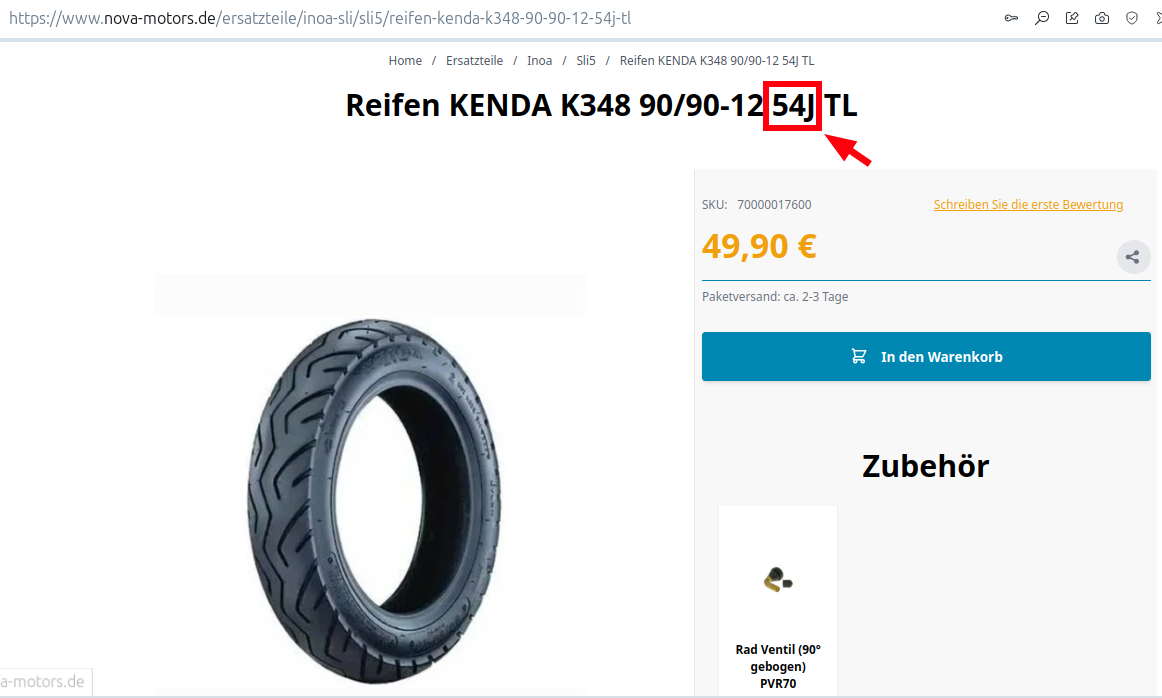
Task: Take a screenshot with the camera icon
Action: [1102, 18]
